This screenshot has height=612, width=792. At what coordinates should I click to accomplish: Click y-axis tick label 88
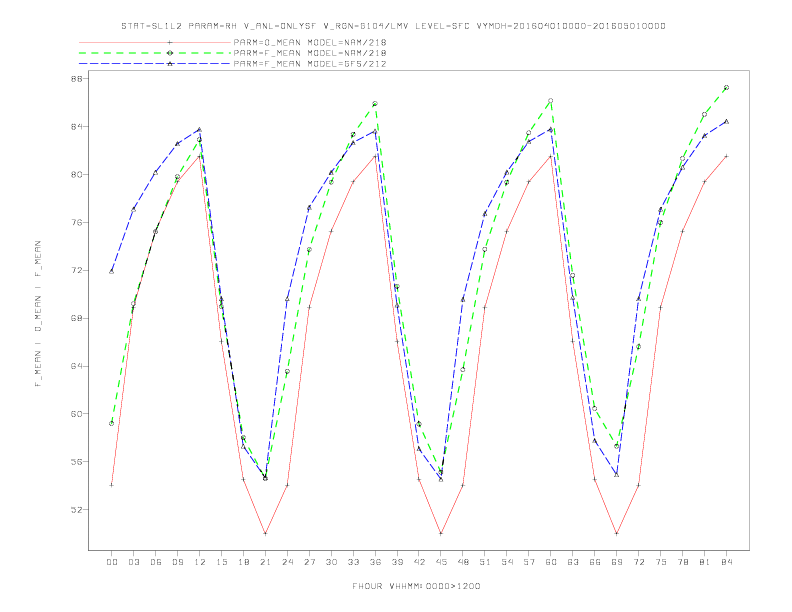pos(77,79)
